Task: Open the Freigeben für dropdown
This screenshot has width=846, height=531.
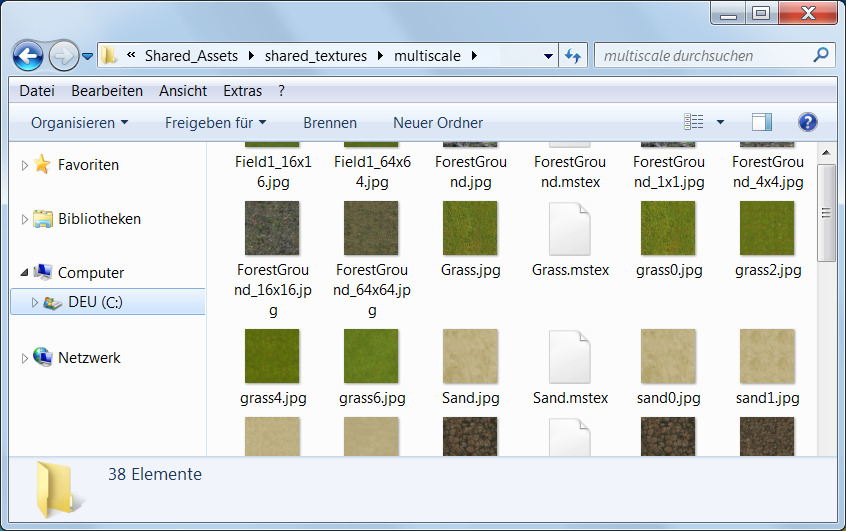Action: click(216, 122)
